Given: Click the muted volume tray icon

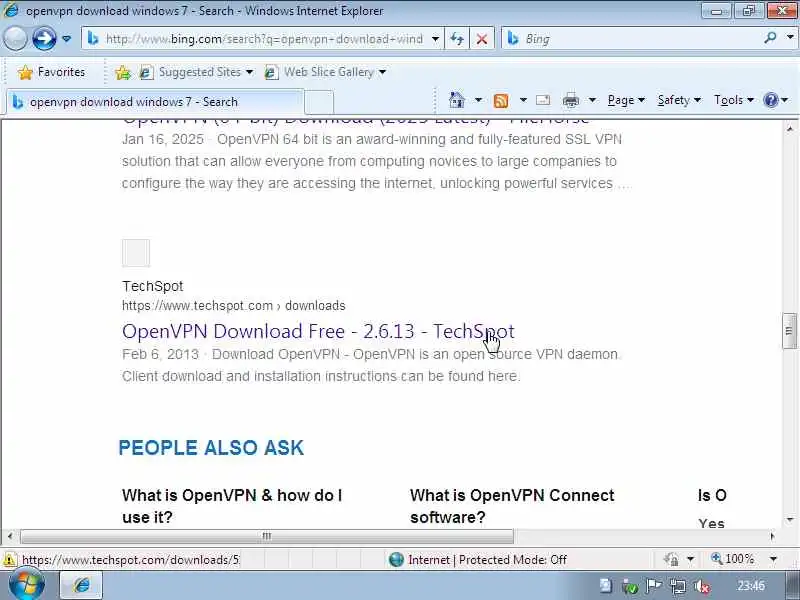Looking at the screenshot, I should (702, 587).
